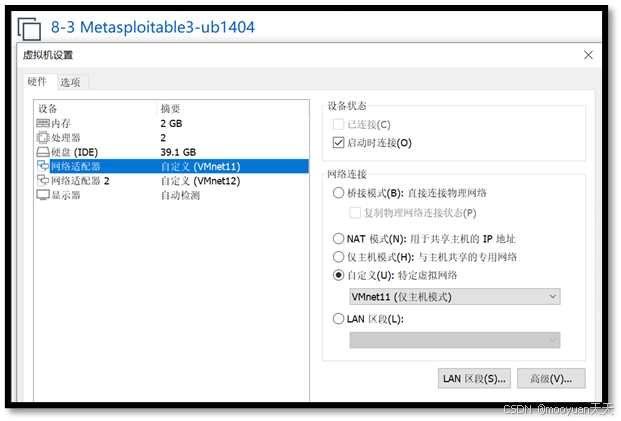Select the 显示器 row
The image size is (621, 421).
171,195
